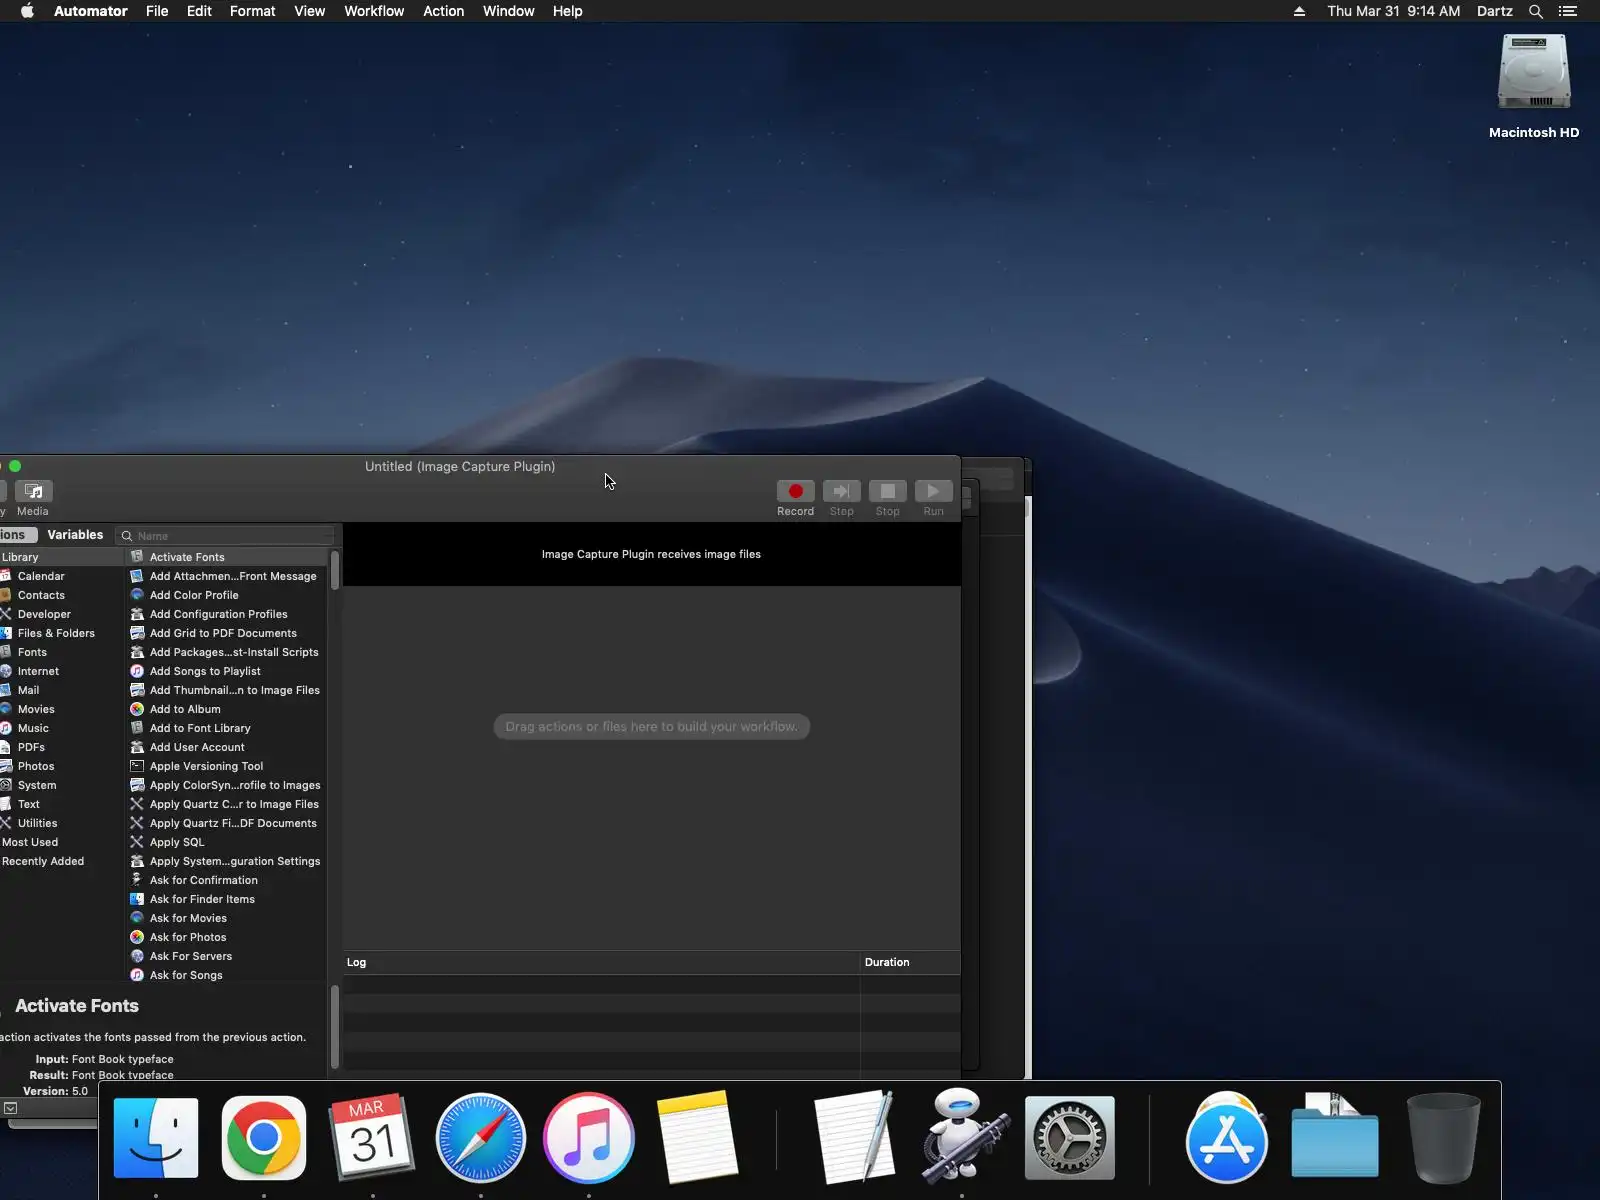
Task: Open Spotlight search in the menu bar
Action: (1536, 11)
